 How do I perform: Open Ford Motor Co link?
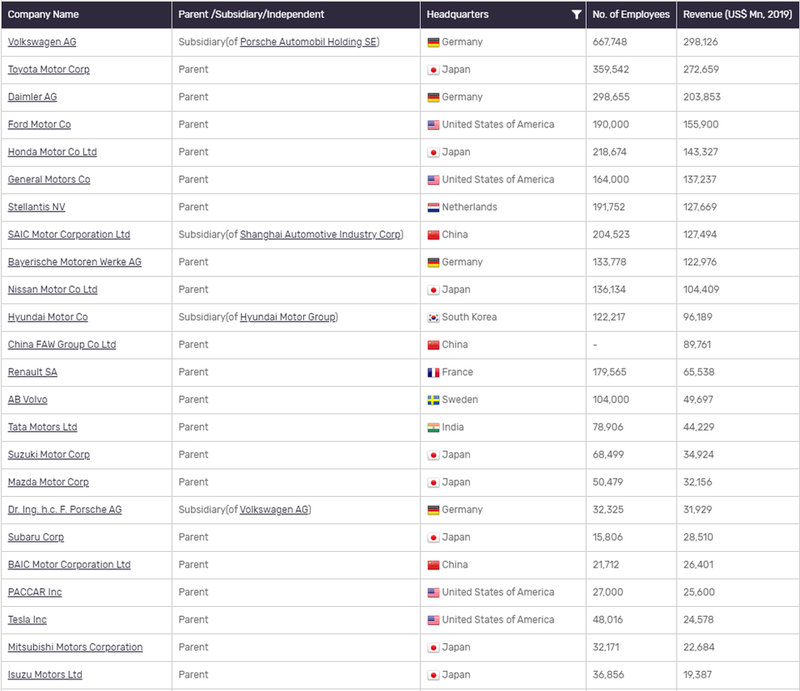coord(39,125)
